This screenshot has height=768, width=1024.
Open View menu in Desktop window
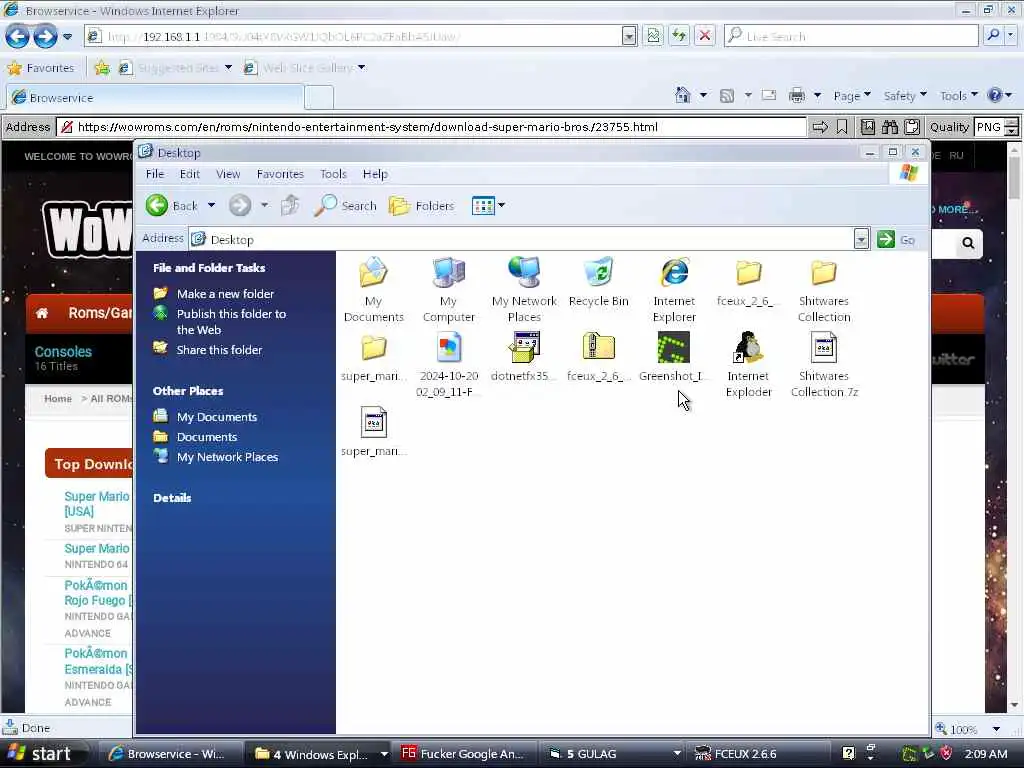228,174
